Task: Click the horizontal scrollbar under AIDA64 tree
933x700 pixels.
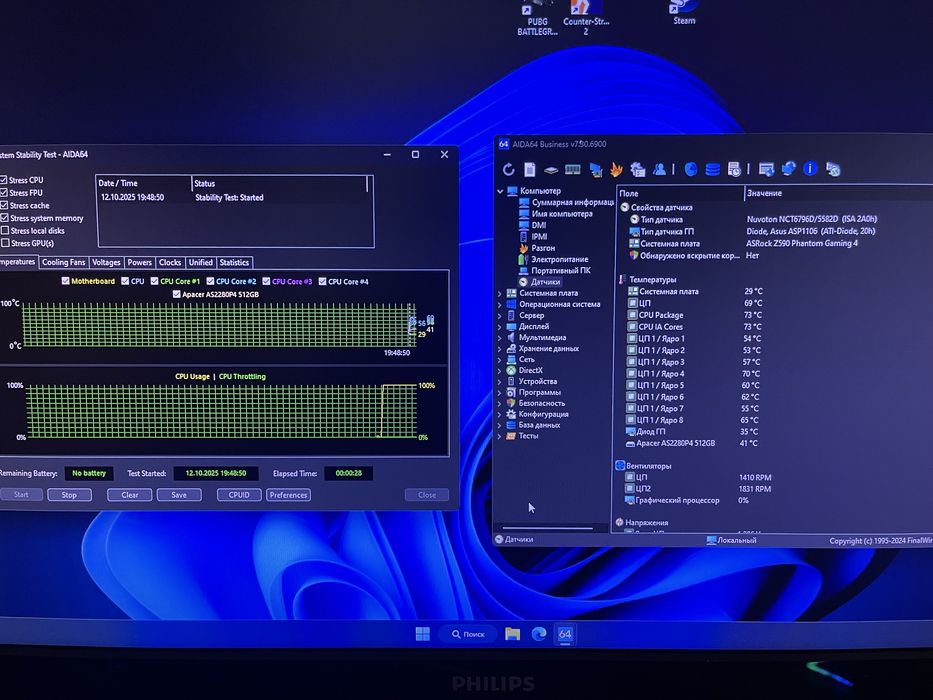Action: pyautogui.click(x=547, y=528)
